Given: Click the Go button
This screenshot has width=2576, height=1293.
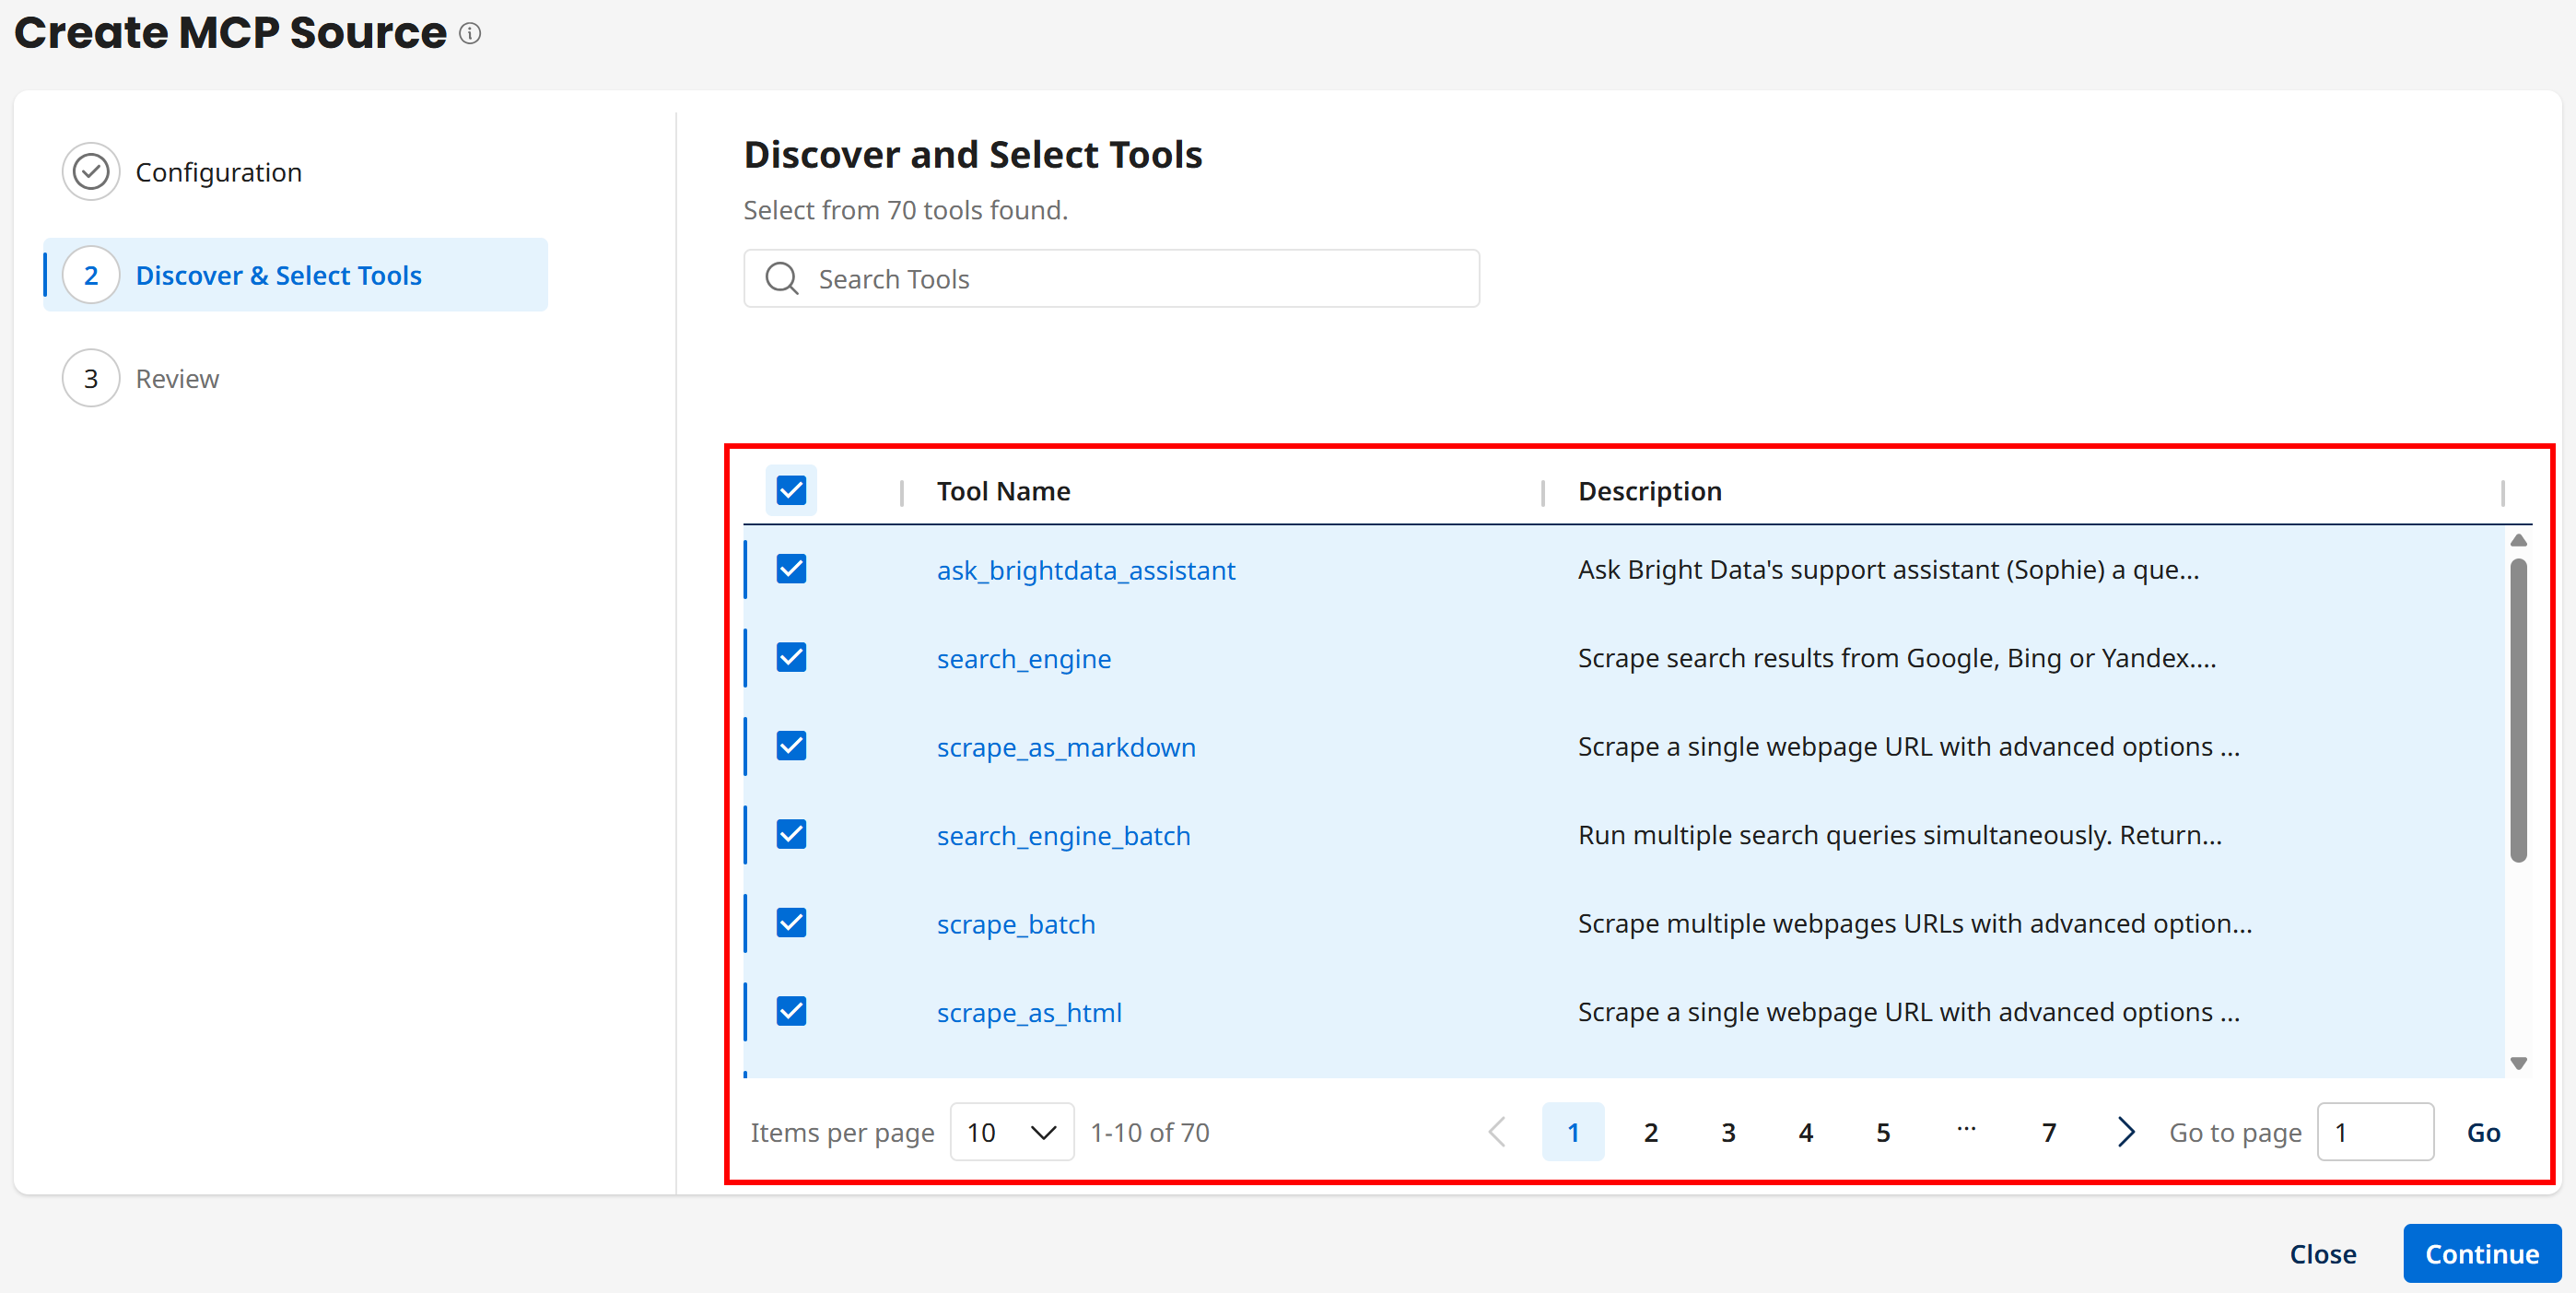Looking at the screenshot, I should coord(2483,1132).
